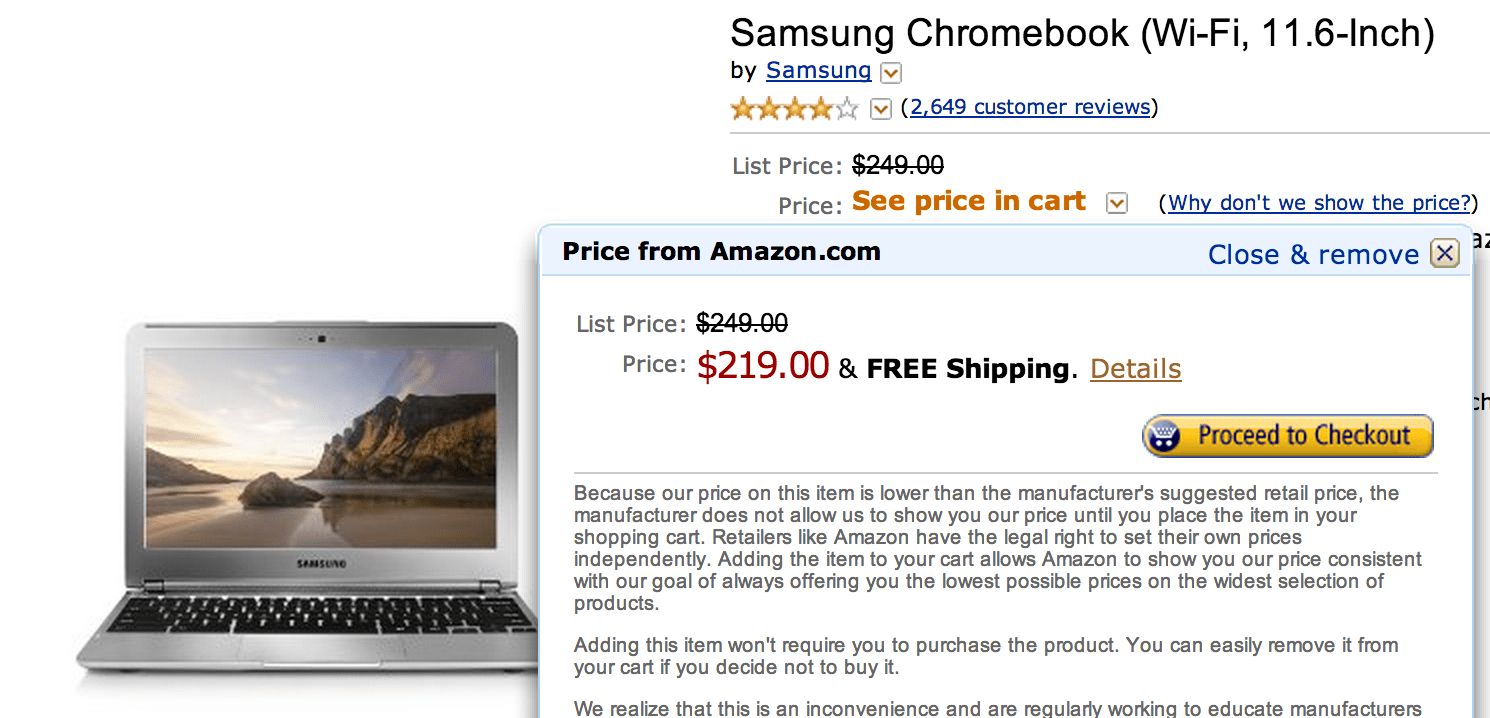Screen dimensions: 1490x718
Task: Click the empty fifth star of the rating
Action: pyautogui.click(x=845, y=108)
